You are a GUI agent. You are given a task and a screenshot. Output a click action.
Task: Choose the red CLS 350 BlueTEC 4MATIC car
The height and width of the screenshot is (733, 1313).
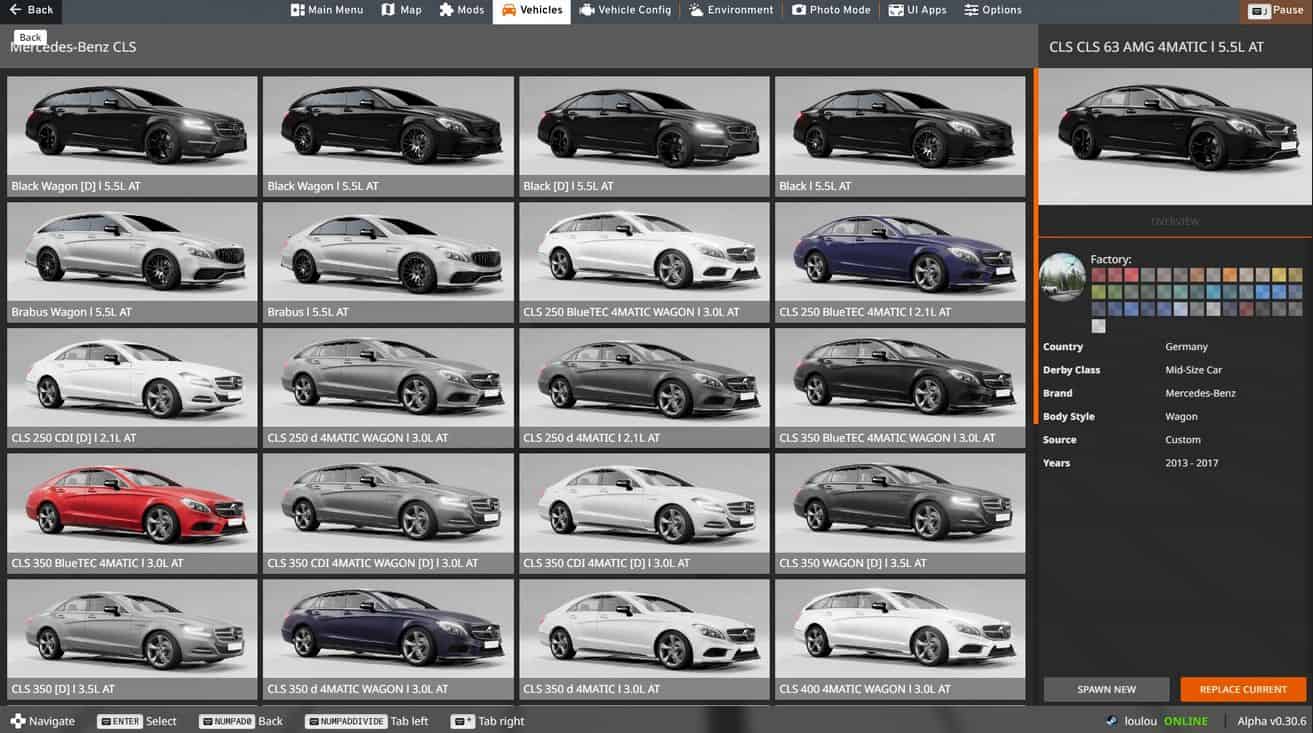(x=132, y=512)
